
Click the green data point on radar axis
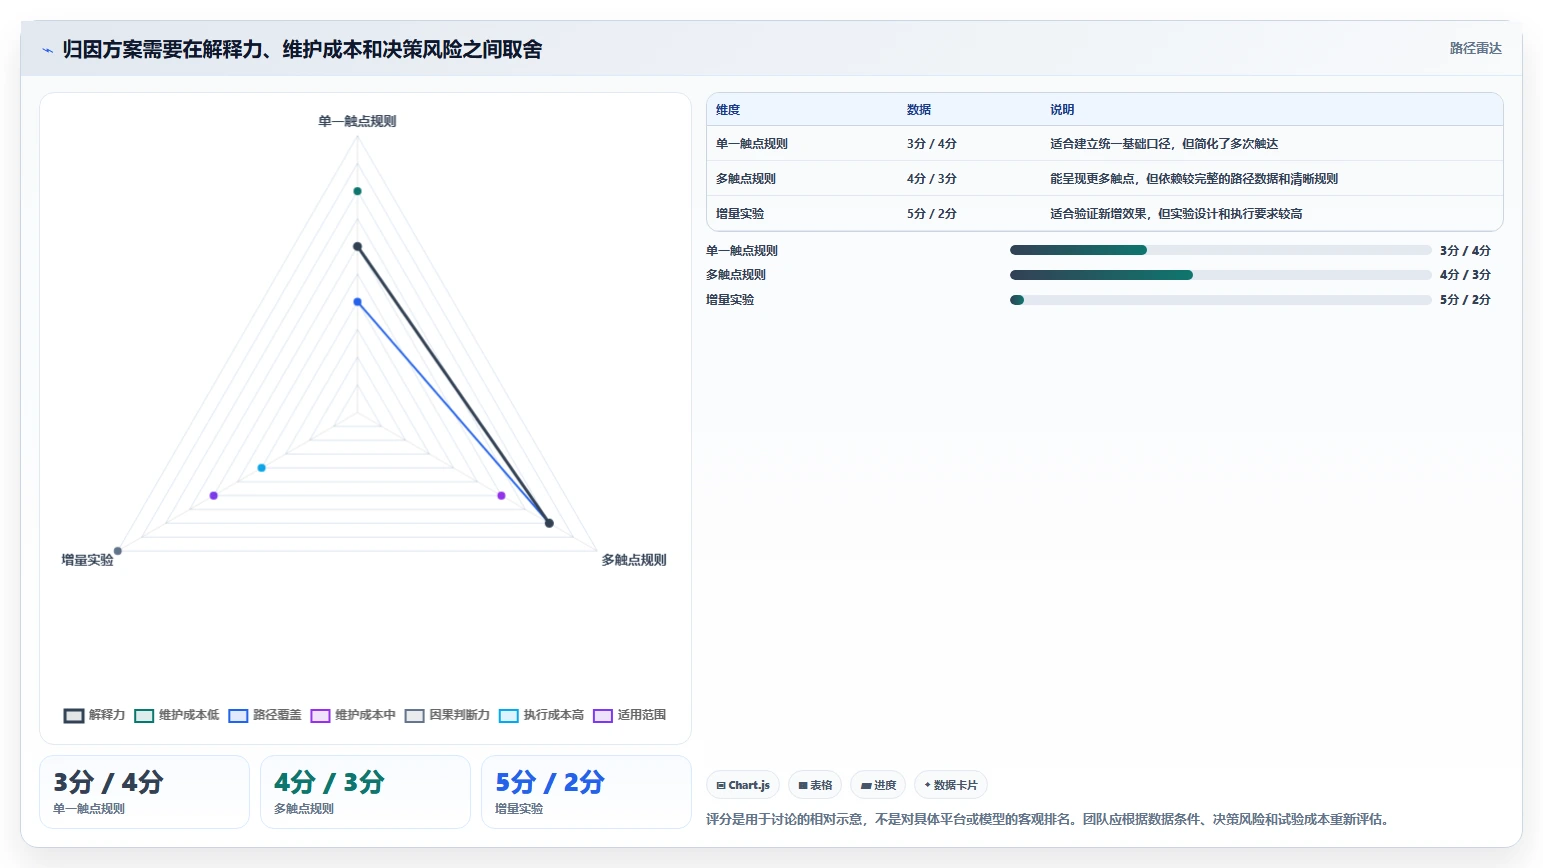pyautogui.click(x=357, y=191)
